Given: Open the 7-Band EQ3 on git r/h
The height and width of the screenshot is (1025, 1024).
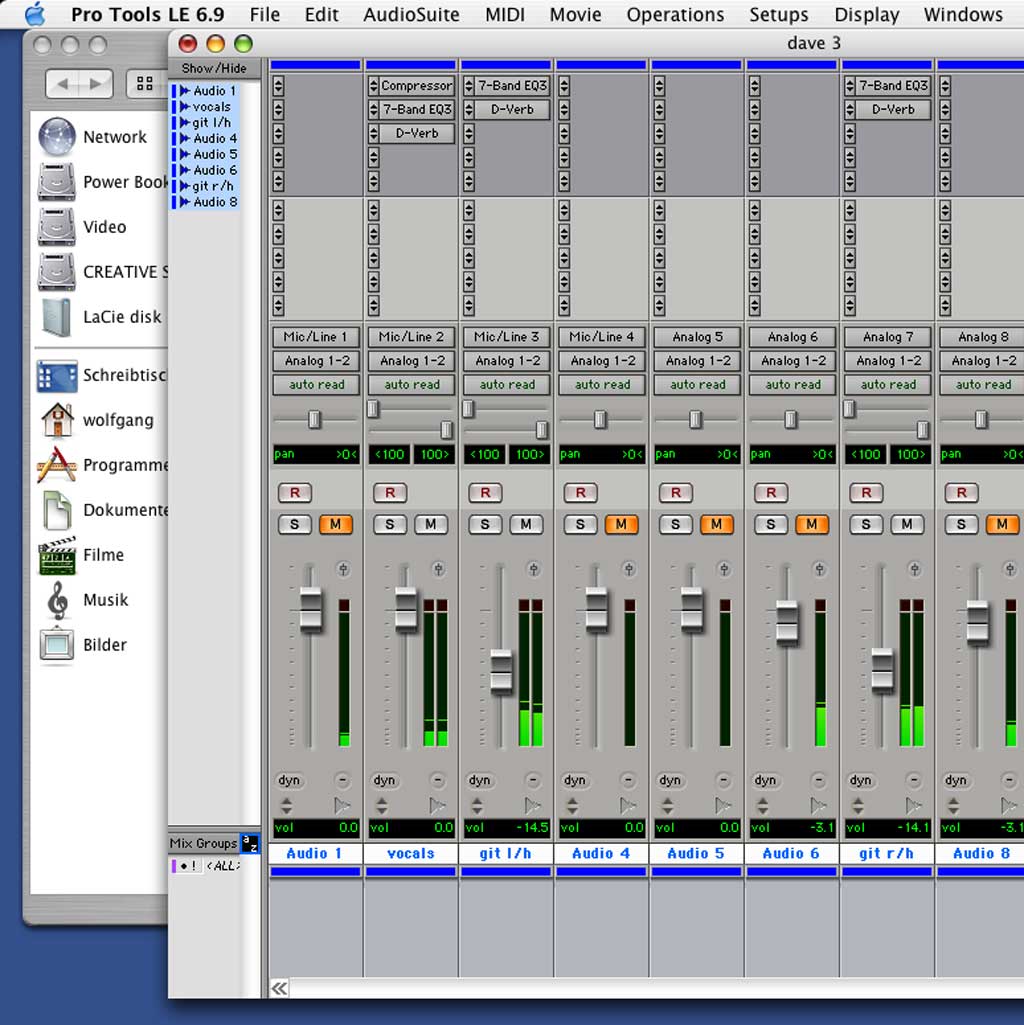Looking at the screenshot, I should tap(893, 86).
